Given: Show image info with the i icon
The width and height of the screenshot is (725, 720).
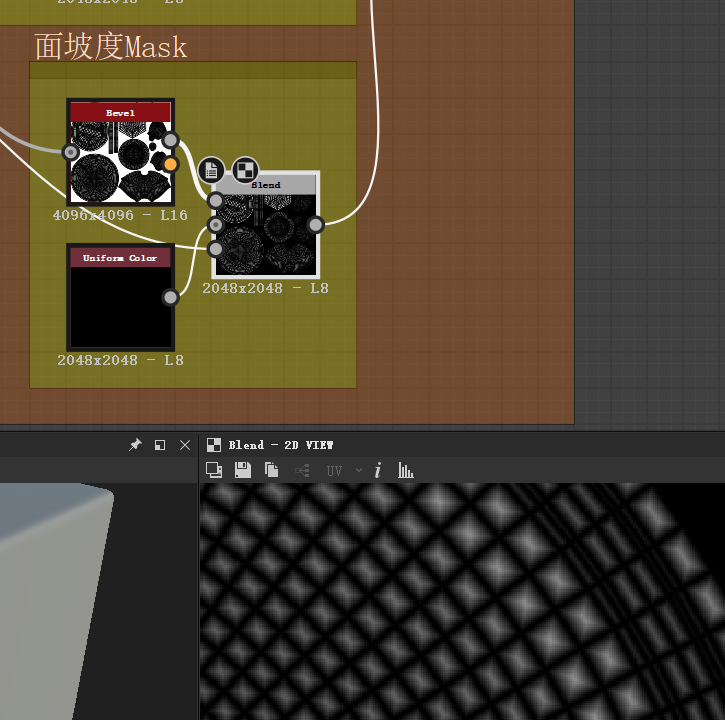Looking at the screenshot, I should pyautogui.click(x=378, y=470).
